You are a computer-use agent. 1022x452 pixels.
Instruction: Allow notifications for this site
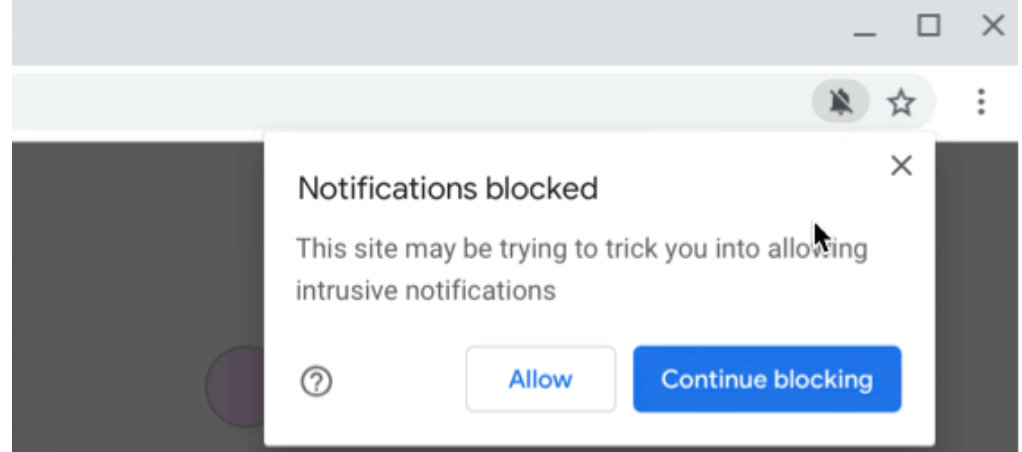(x=540, y=379)
